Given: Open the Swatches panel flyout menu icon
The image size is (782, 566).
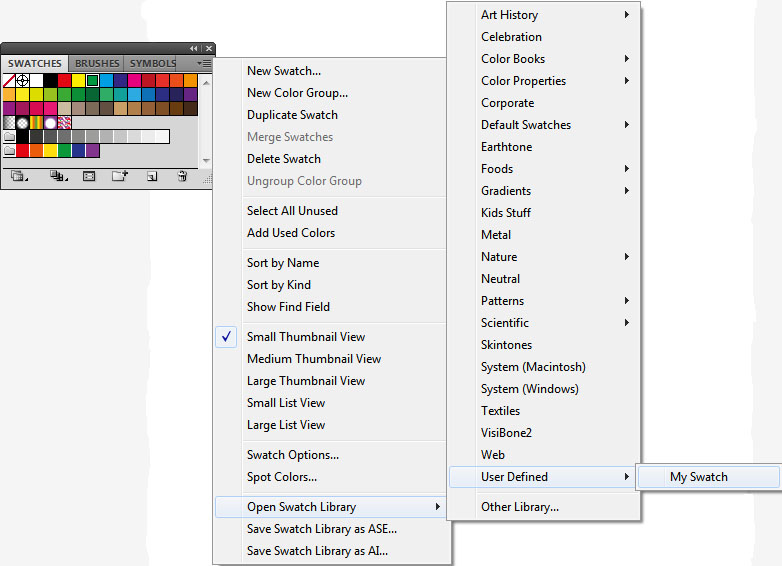Looking at the screenshot, I should [205, 63].
